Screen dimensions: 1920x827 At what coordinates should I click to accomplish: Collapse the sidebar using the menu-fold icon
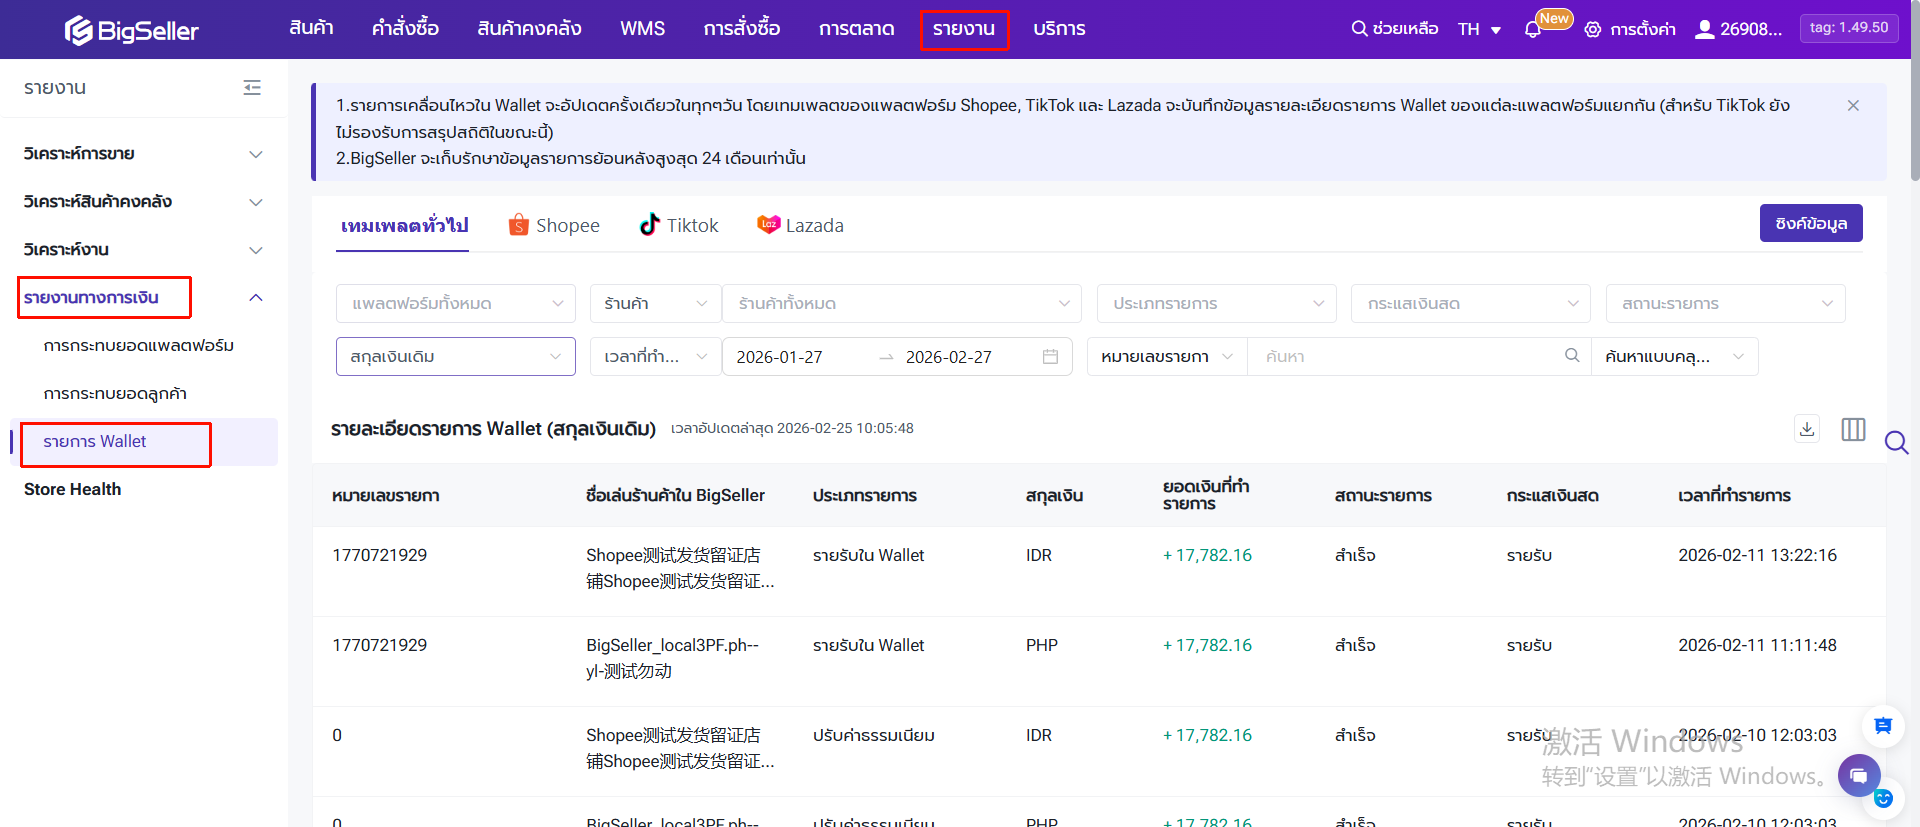252,88
